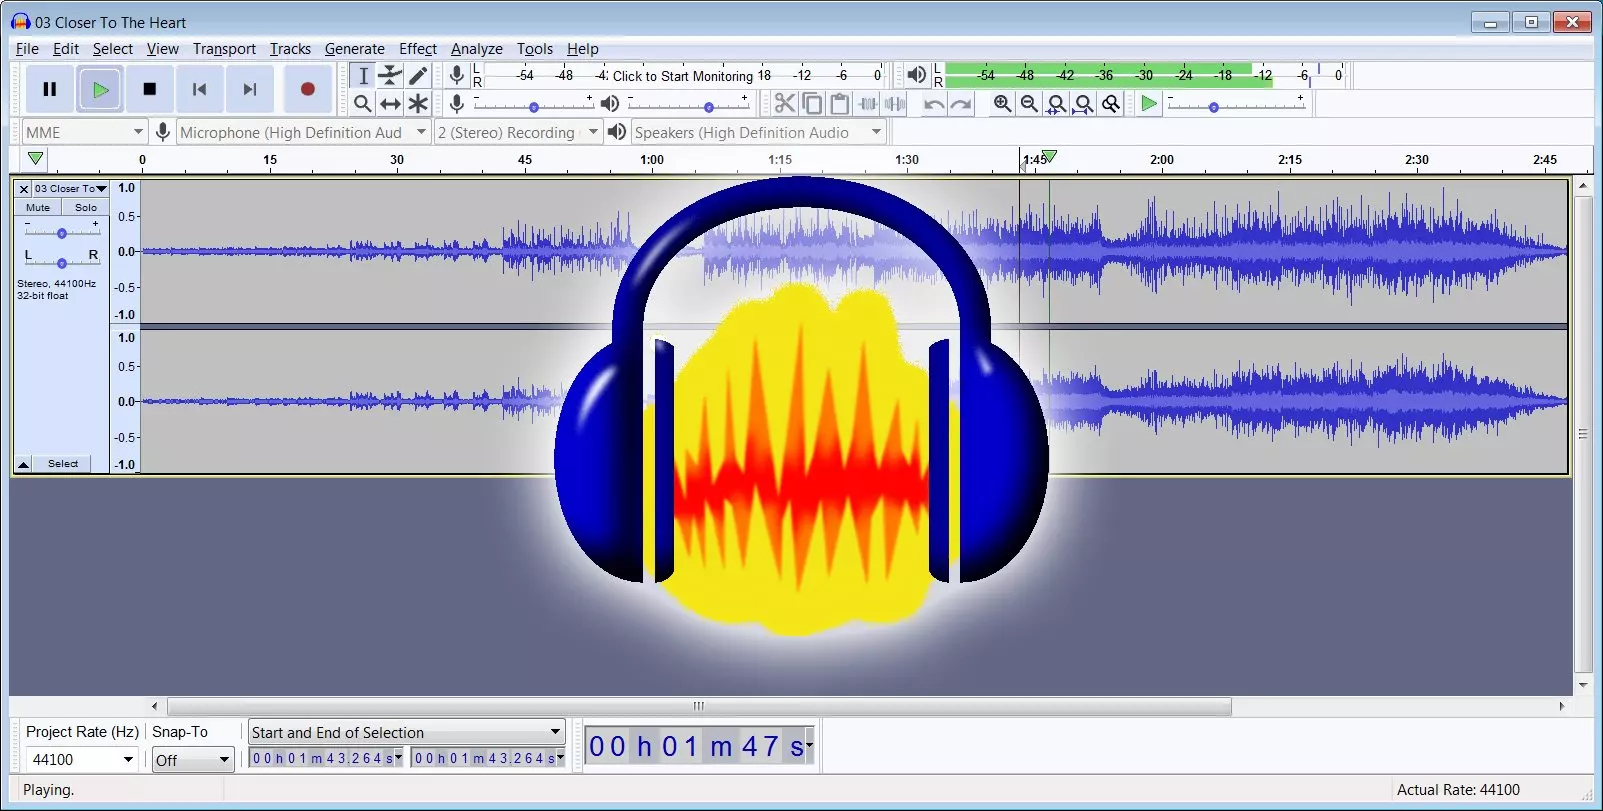This screenshot has height=811, width=1603.
Task: Expand the Project Rate dropdown
Action: point(128,760)
